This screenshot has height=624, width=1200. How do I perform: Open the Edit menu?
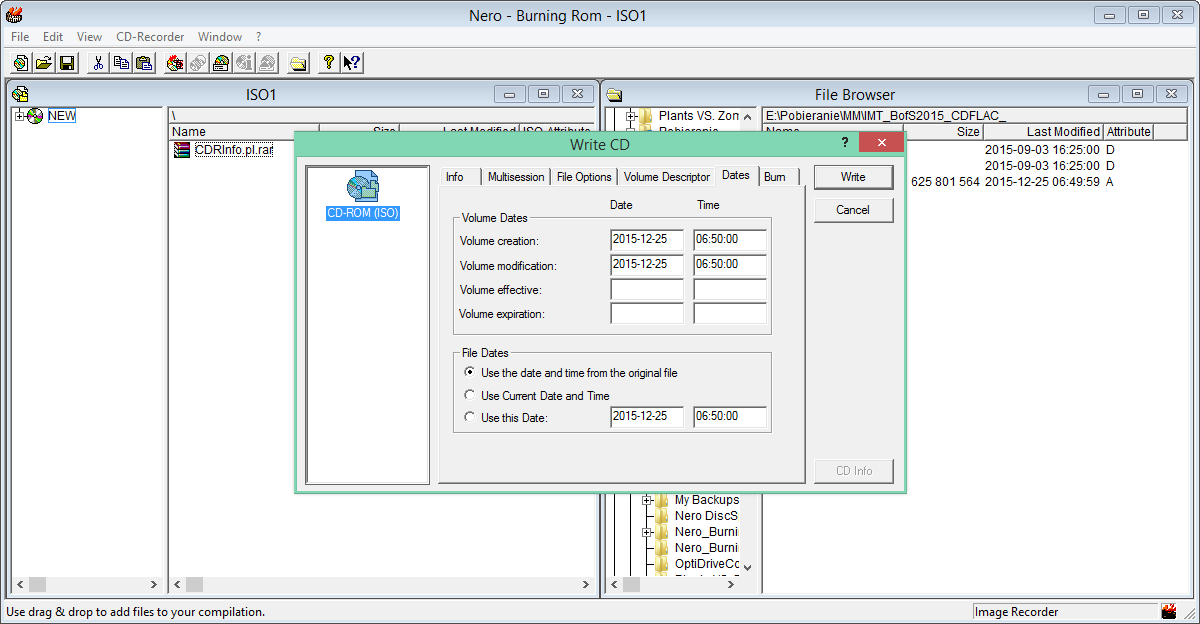point(53,37)
